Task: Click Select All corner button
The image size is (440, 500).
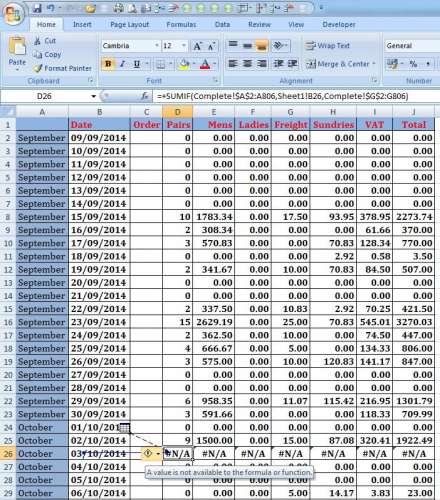Action: tap(8, 112)
